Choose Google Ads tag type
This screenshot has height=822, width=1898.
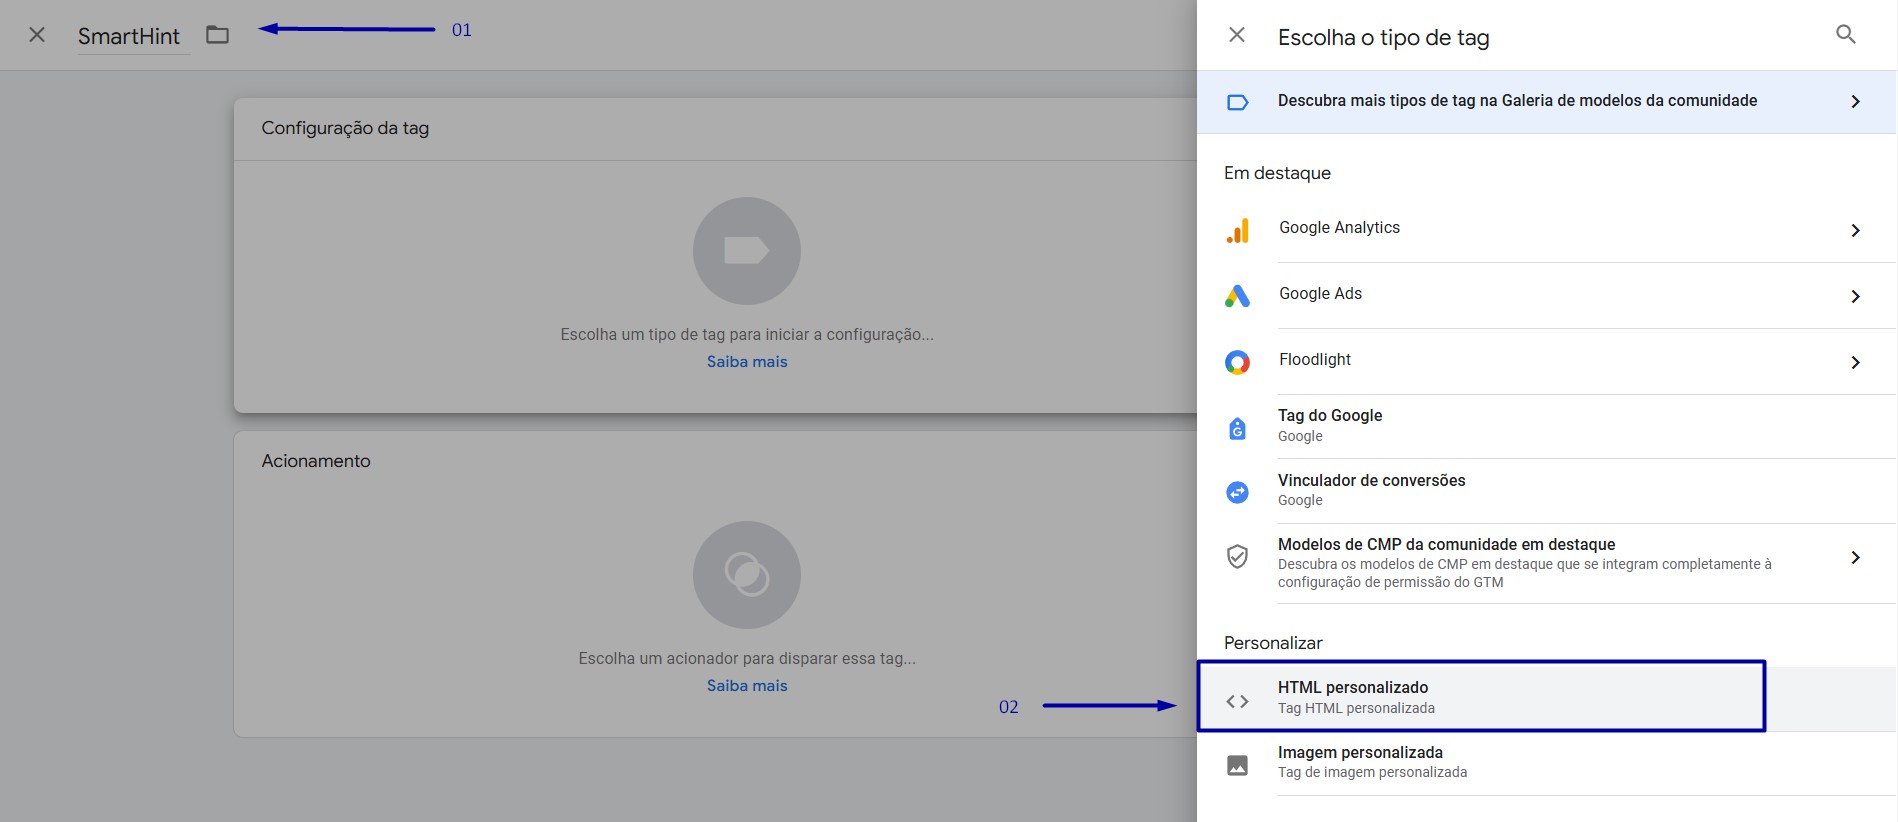pos(1547,295)
